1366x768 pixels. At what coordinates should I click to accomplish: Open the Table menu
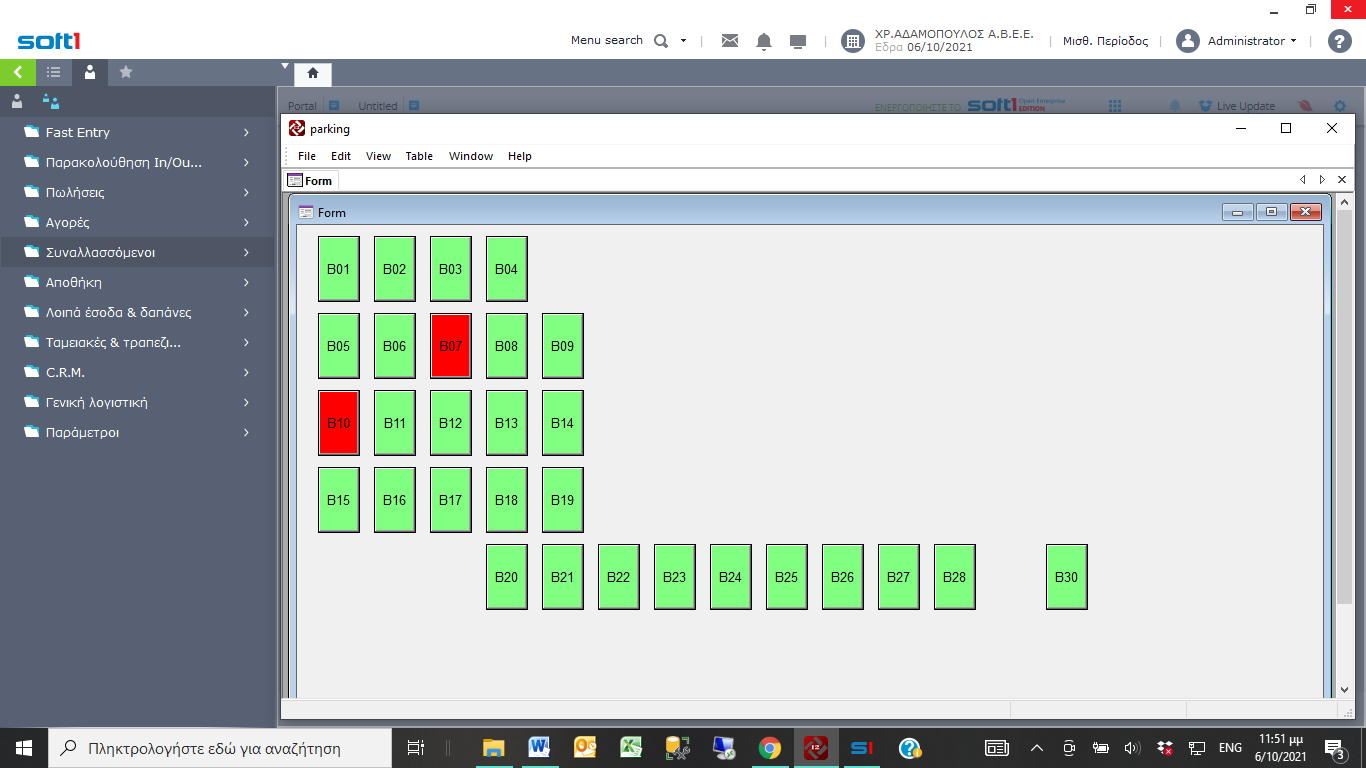tap(419, 156)
